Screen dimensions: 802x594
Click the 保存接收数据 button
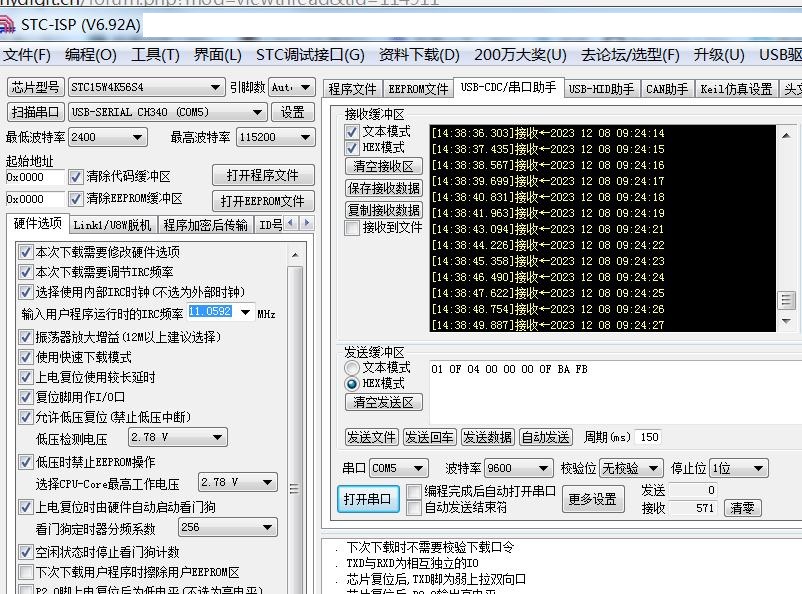tap(384, 188)
